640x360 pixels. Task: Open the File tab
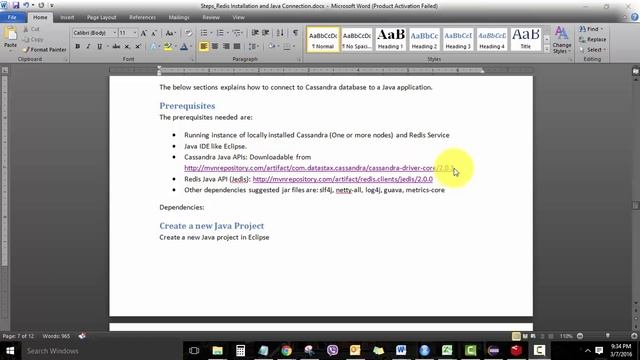click(x=12, y=17)
